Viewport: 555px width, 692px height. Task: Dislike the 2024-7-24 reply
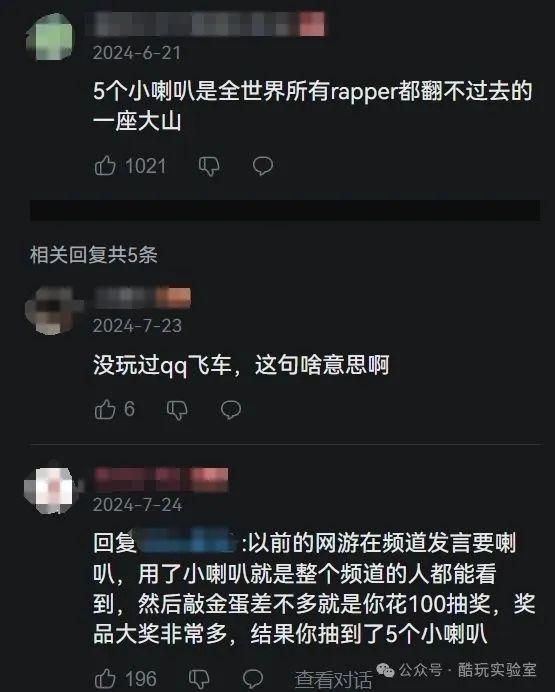pos(199,679)
